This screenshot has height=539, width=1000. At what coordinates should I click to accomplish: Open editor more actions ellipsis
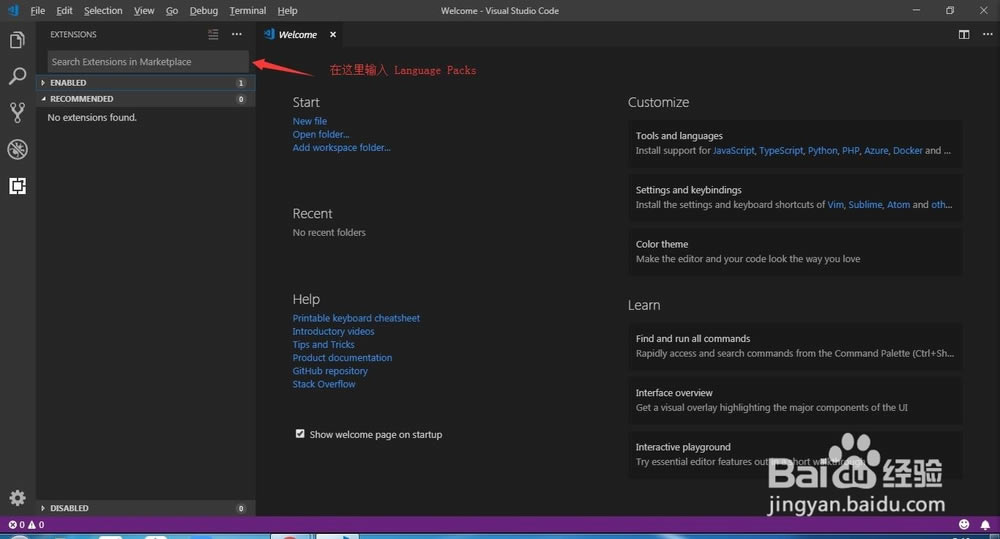point(987,34)
